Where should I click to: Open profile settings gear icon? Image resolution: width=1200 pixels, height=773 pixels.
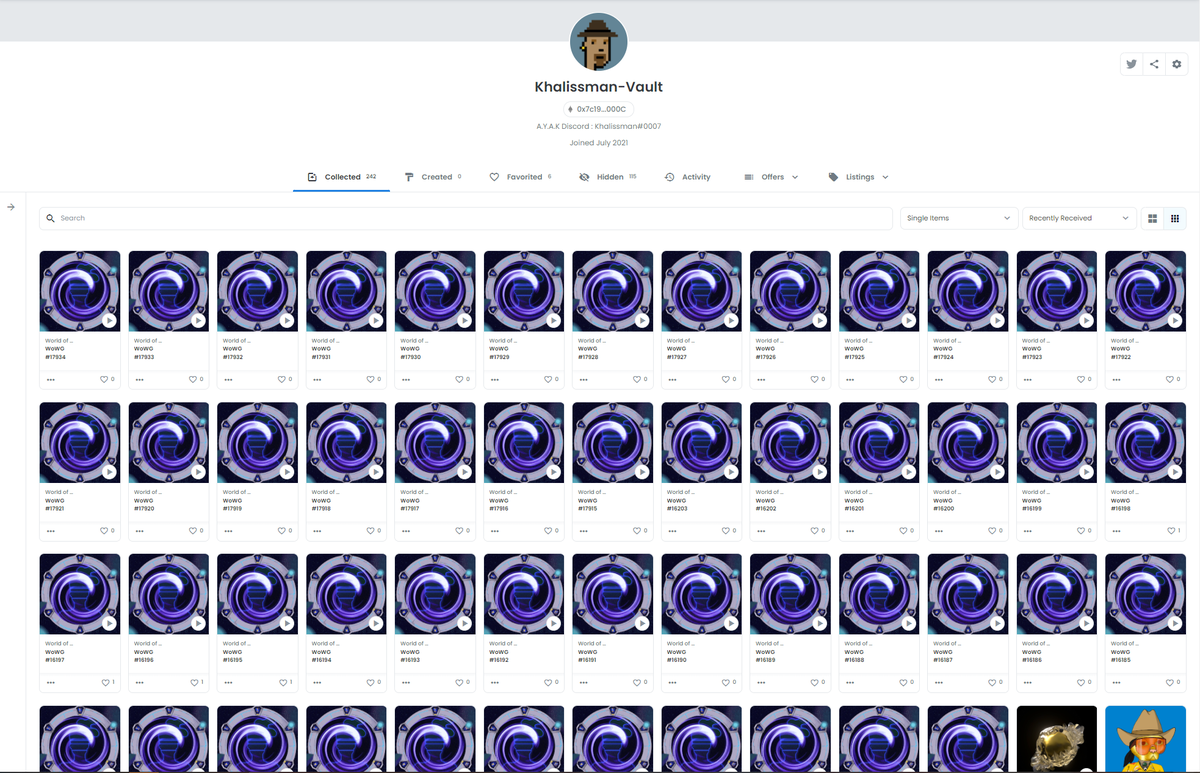(x=1176, y=64)
